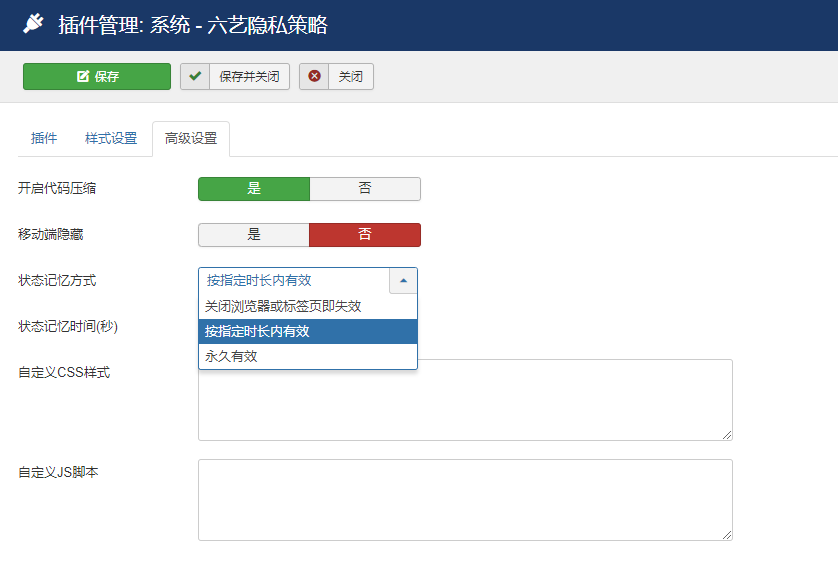
Task: Click the red X icon beside 关闭
Action: tap(314, 77)
